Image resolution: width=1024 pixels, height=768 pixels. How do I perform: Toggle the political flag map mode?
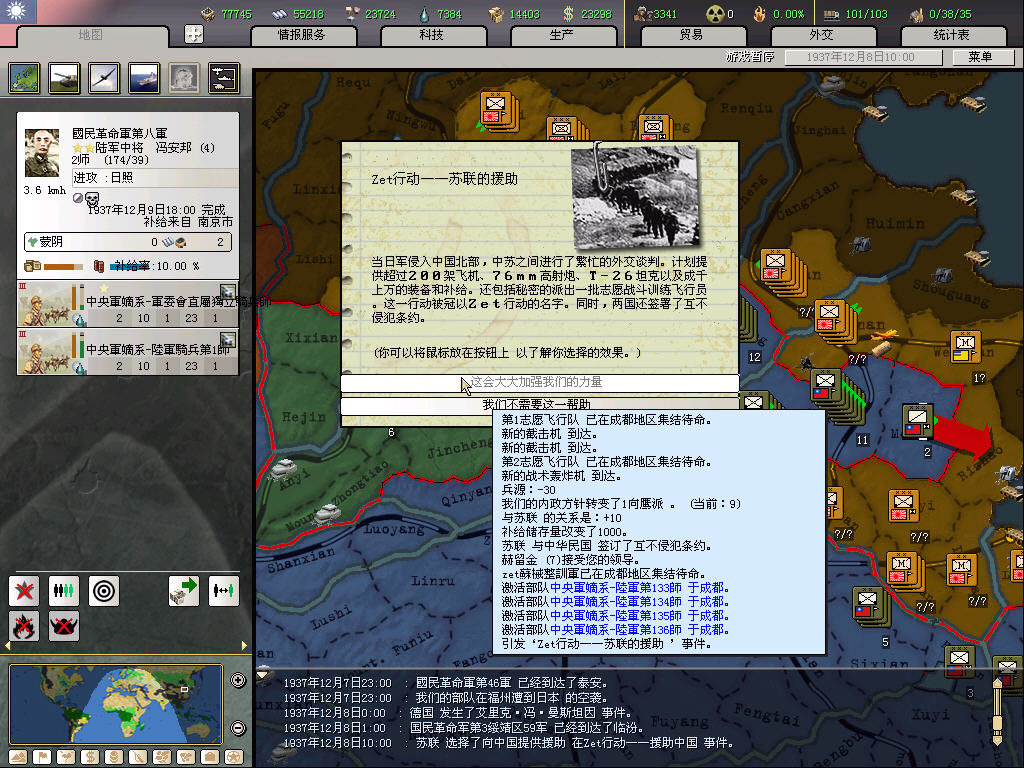tap(42, 756)
